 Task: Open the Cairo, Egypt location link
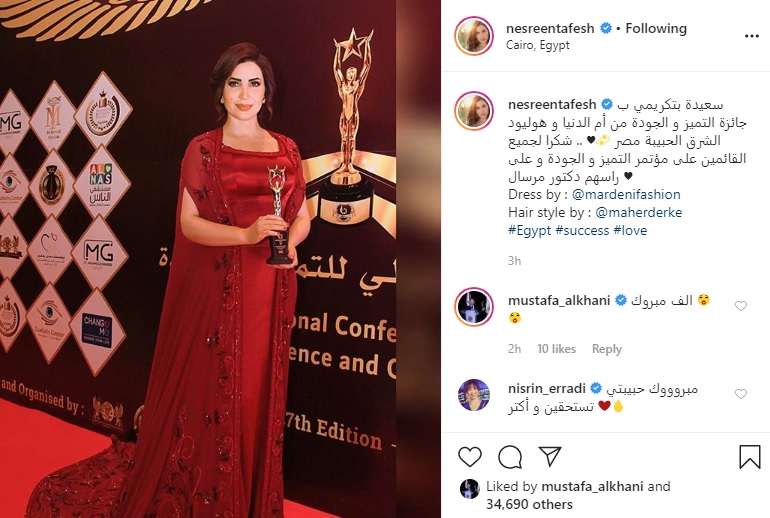pyautogui.click(x=538, y=45)
